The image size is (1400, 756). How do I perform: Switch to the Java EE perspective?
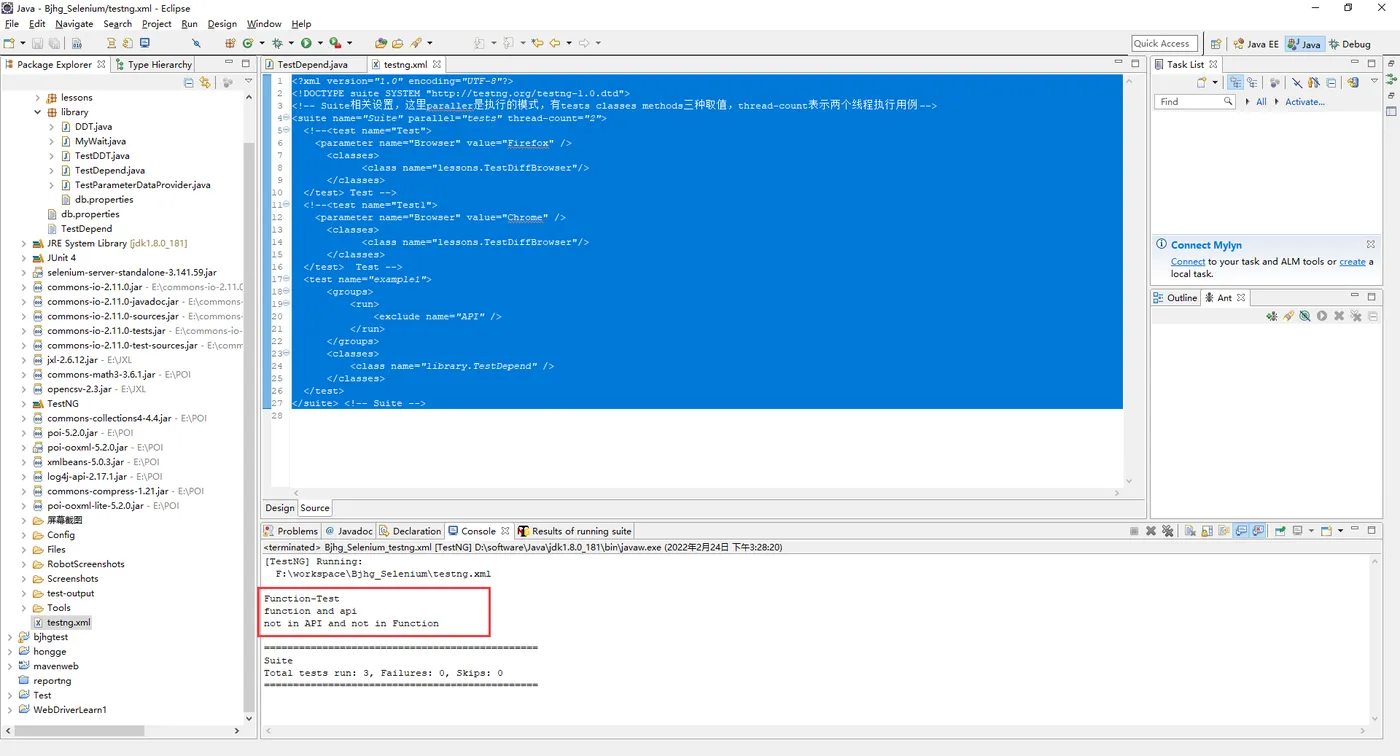point(1256,44)
